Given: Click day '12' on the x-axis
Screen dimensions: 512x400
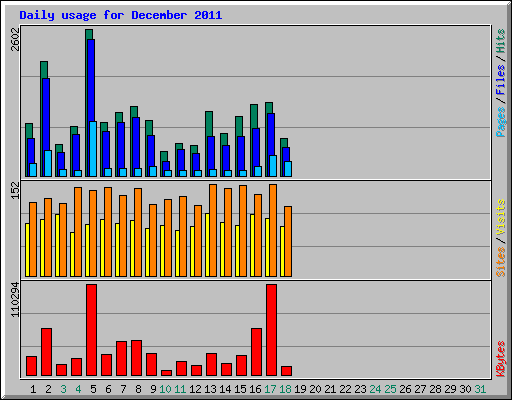Looking at the screenshot, I should click(x=195, y=389).
